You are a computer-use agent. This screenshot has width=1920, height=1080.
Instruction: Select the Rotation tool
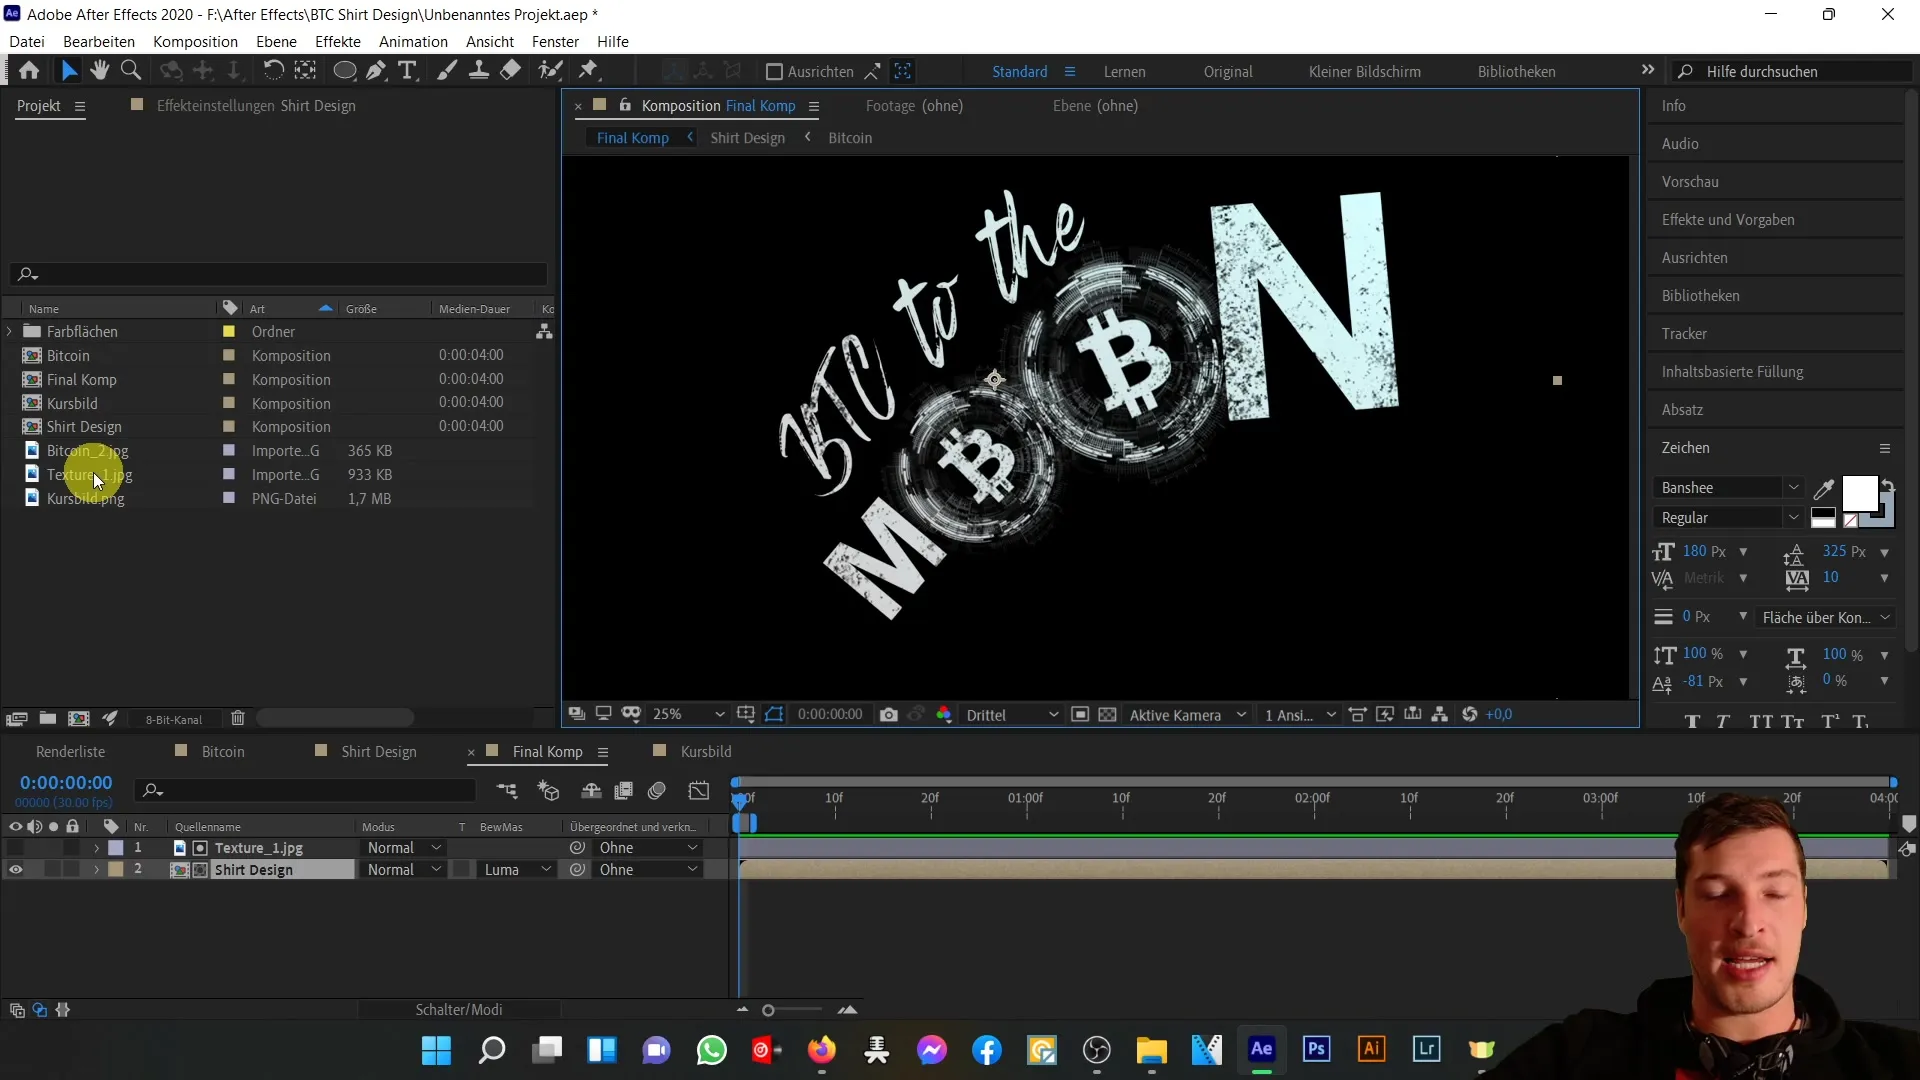(x=273, y=71)
